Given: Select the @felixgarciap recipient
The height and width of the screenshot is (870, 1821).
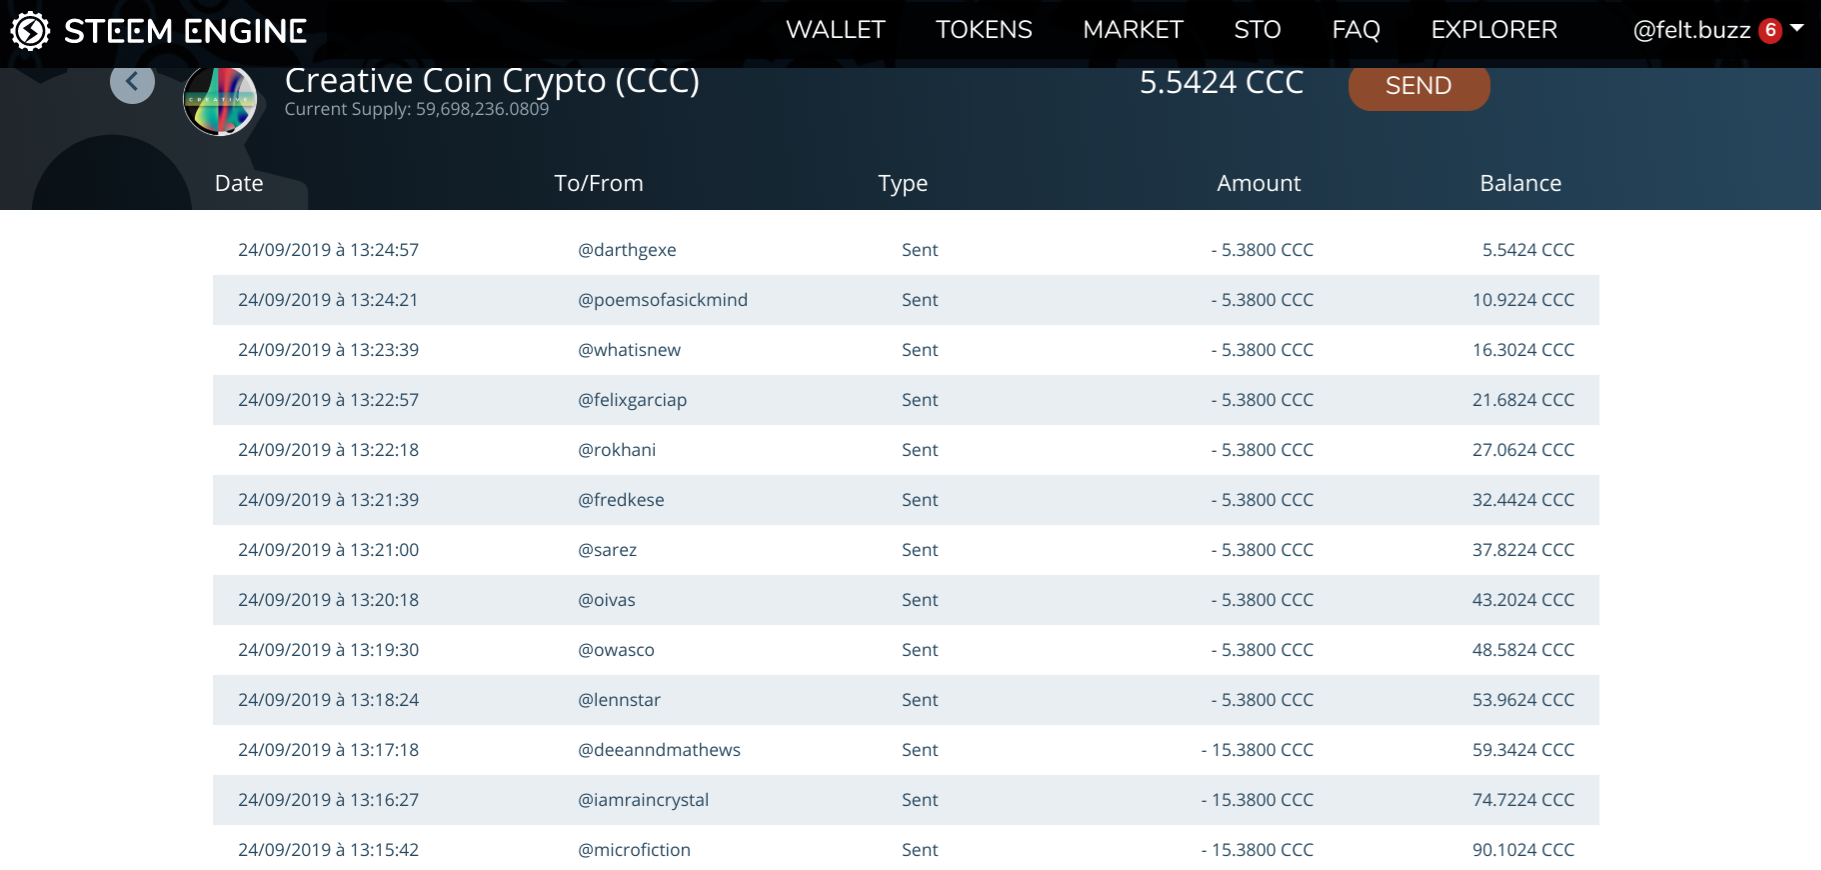Looking at the screenshot, I should (632, 400).
